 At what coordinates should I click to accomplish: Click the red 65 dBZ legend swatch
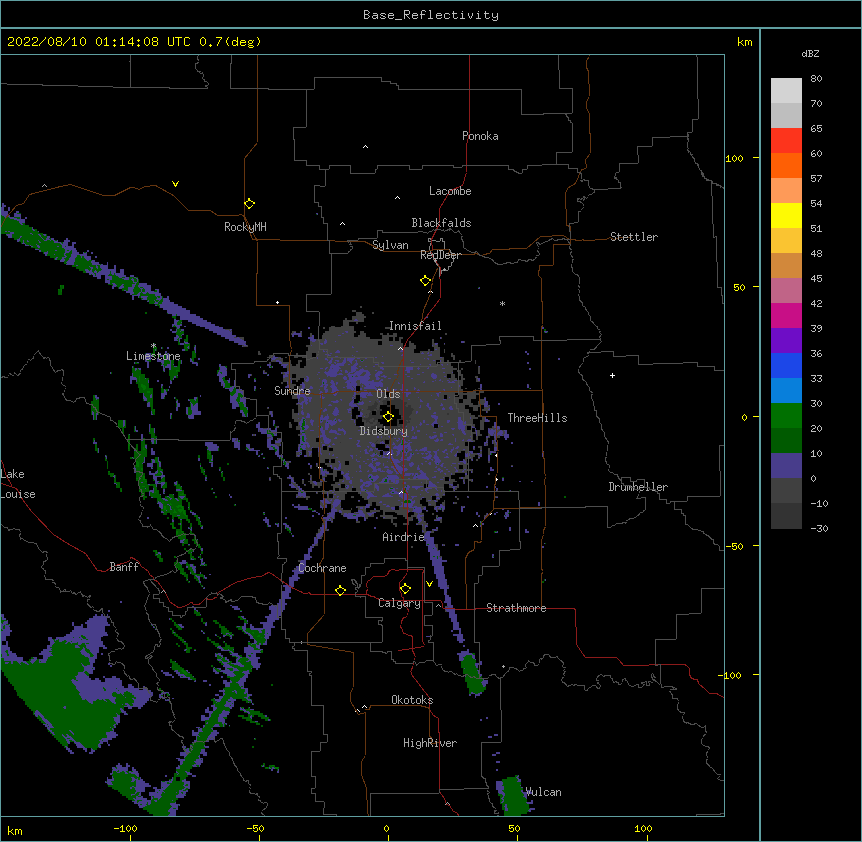786,140
